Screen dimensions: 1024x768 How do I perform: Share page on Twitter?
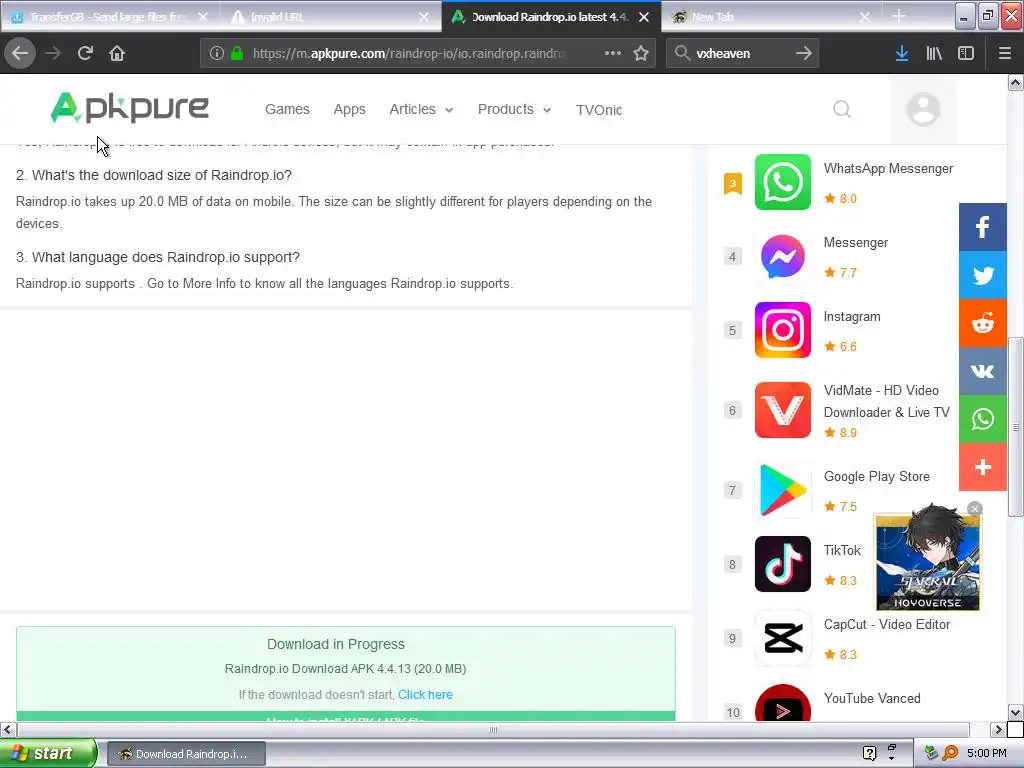click(982, 275)
